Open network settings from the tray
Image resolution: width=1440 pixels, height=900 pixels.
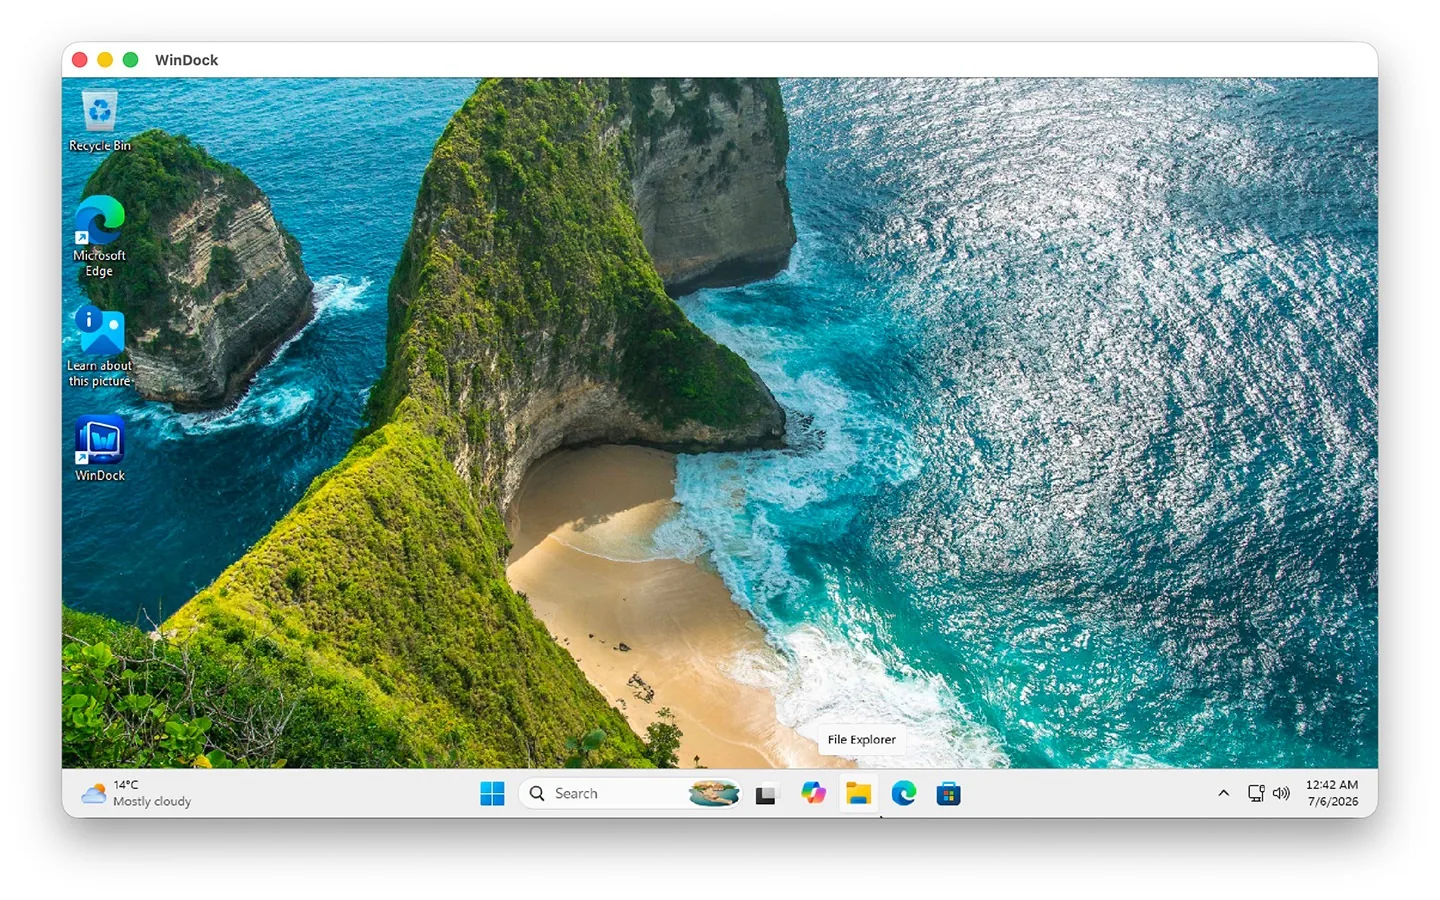(1256, 794)
